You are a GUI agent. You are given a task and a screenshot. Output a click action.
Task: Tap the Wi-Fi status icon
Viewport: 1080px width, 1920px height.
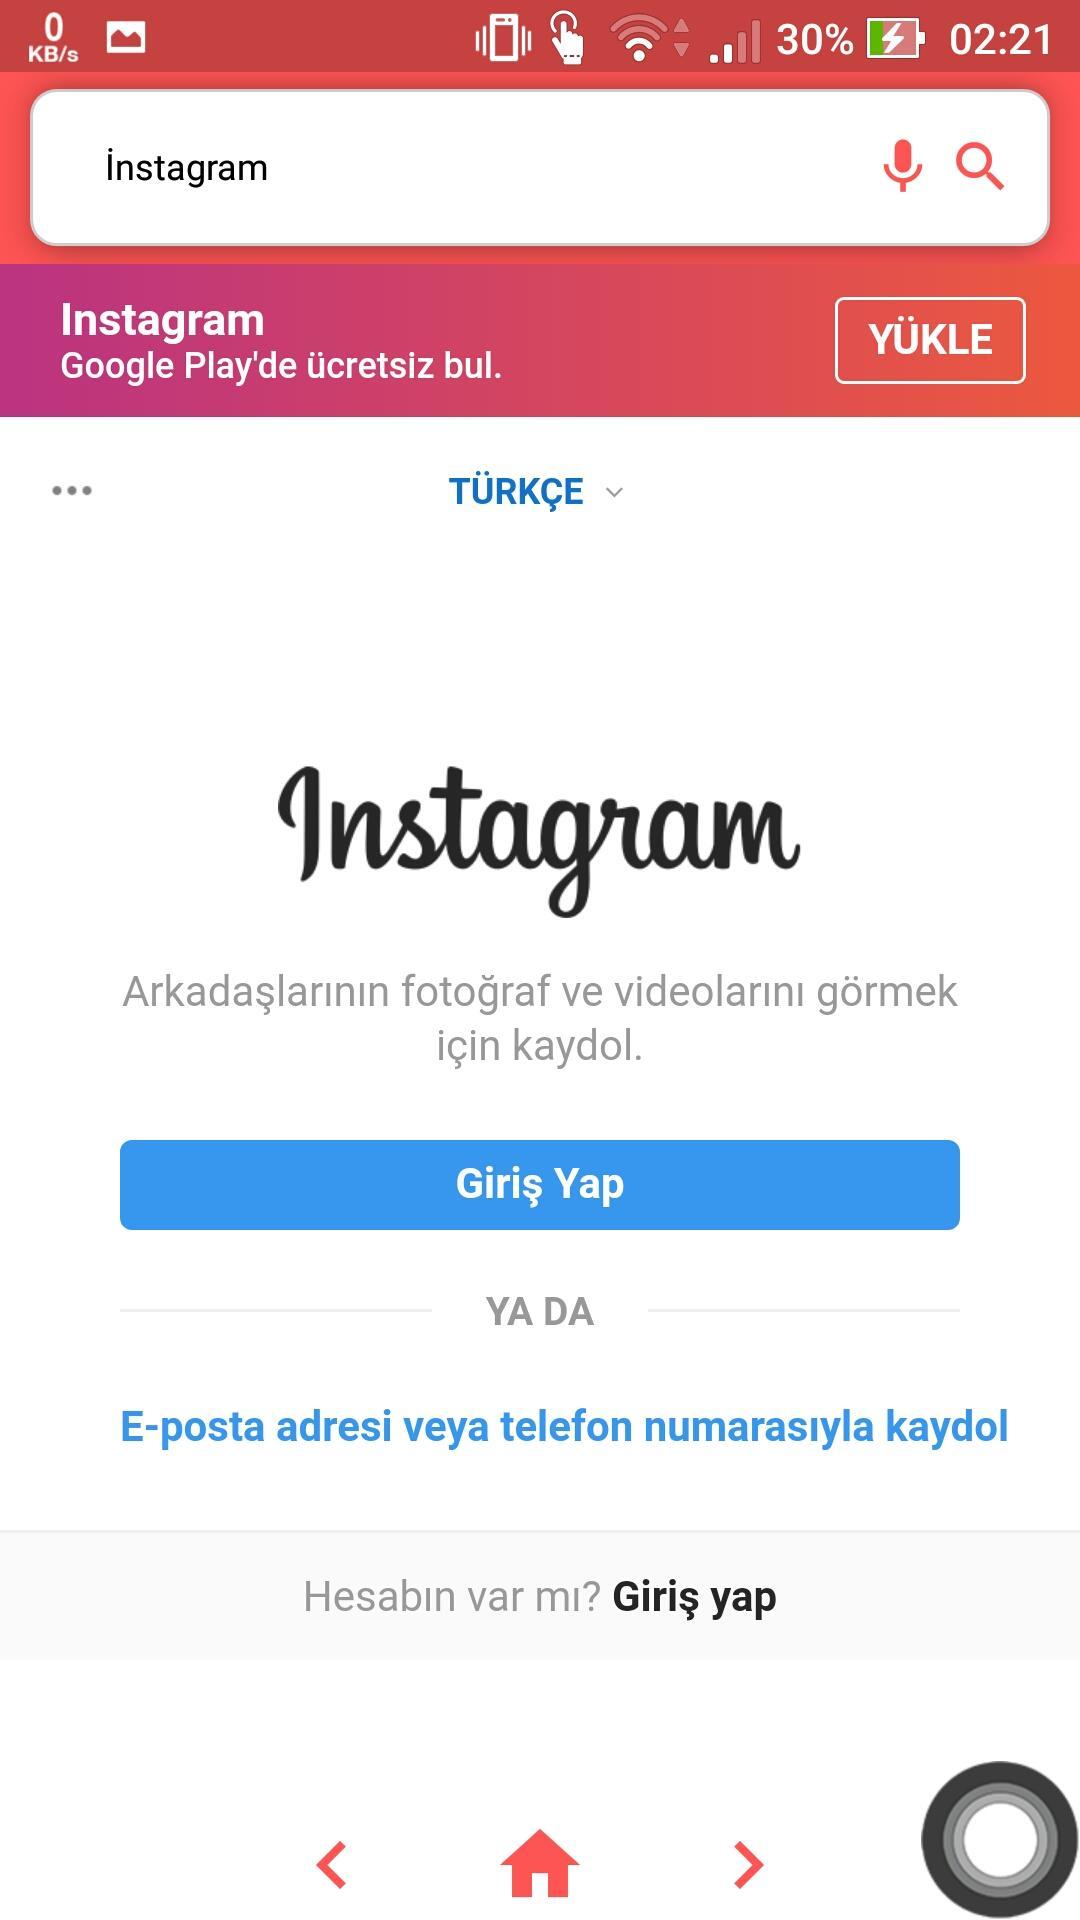640,40
